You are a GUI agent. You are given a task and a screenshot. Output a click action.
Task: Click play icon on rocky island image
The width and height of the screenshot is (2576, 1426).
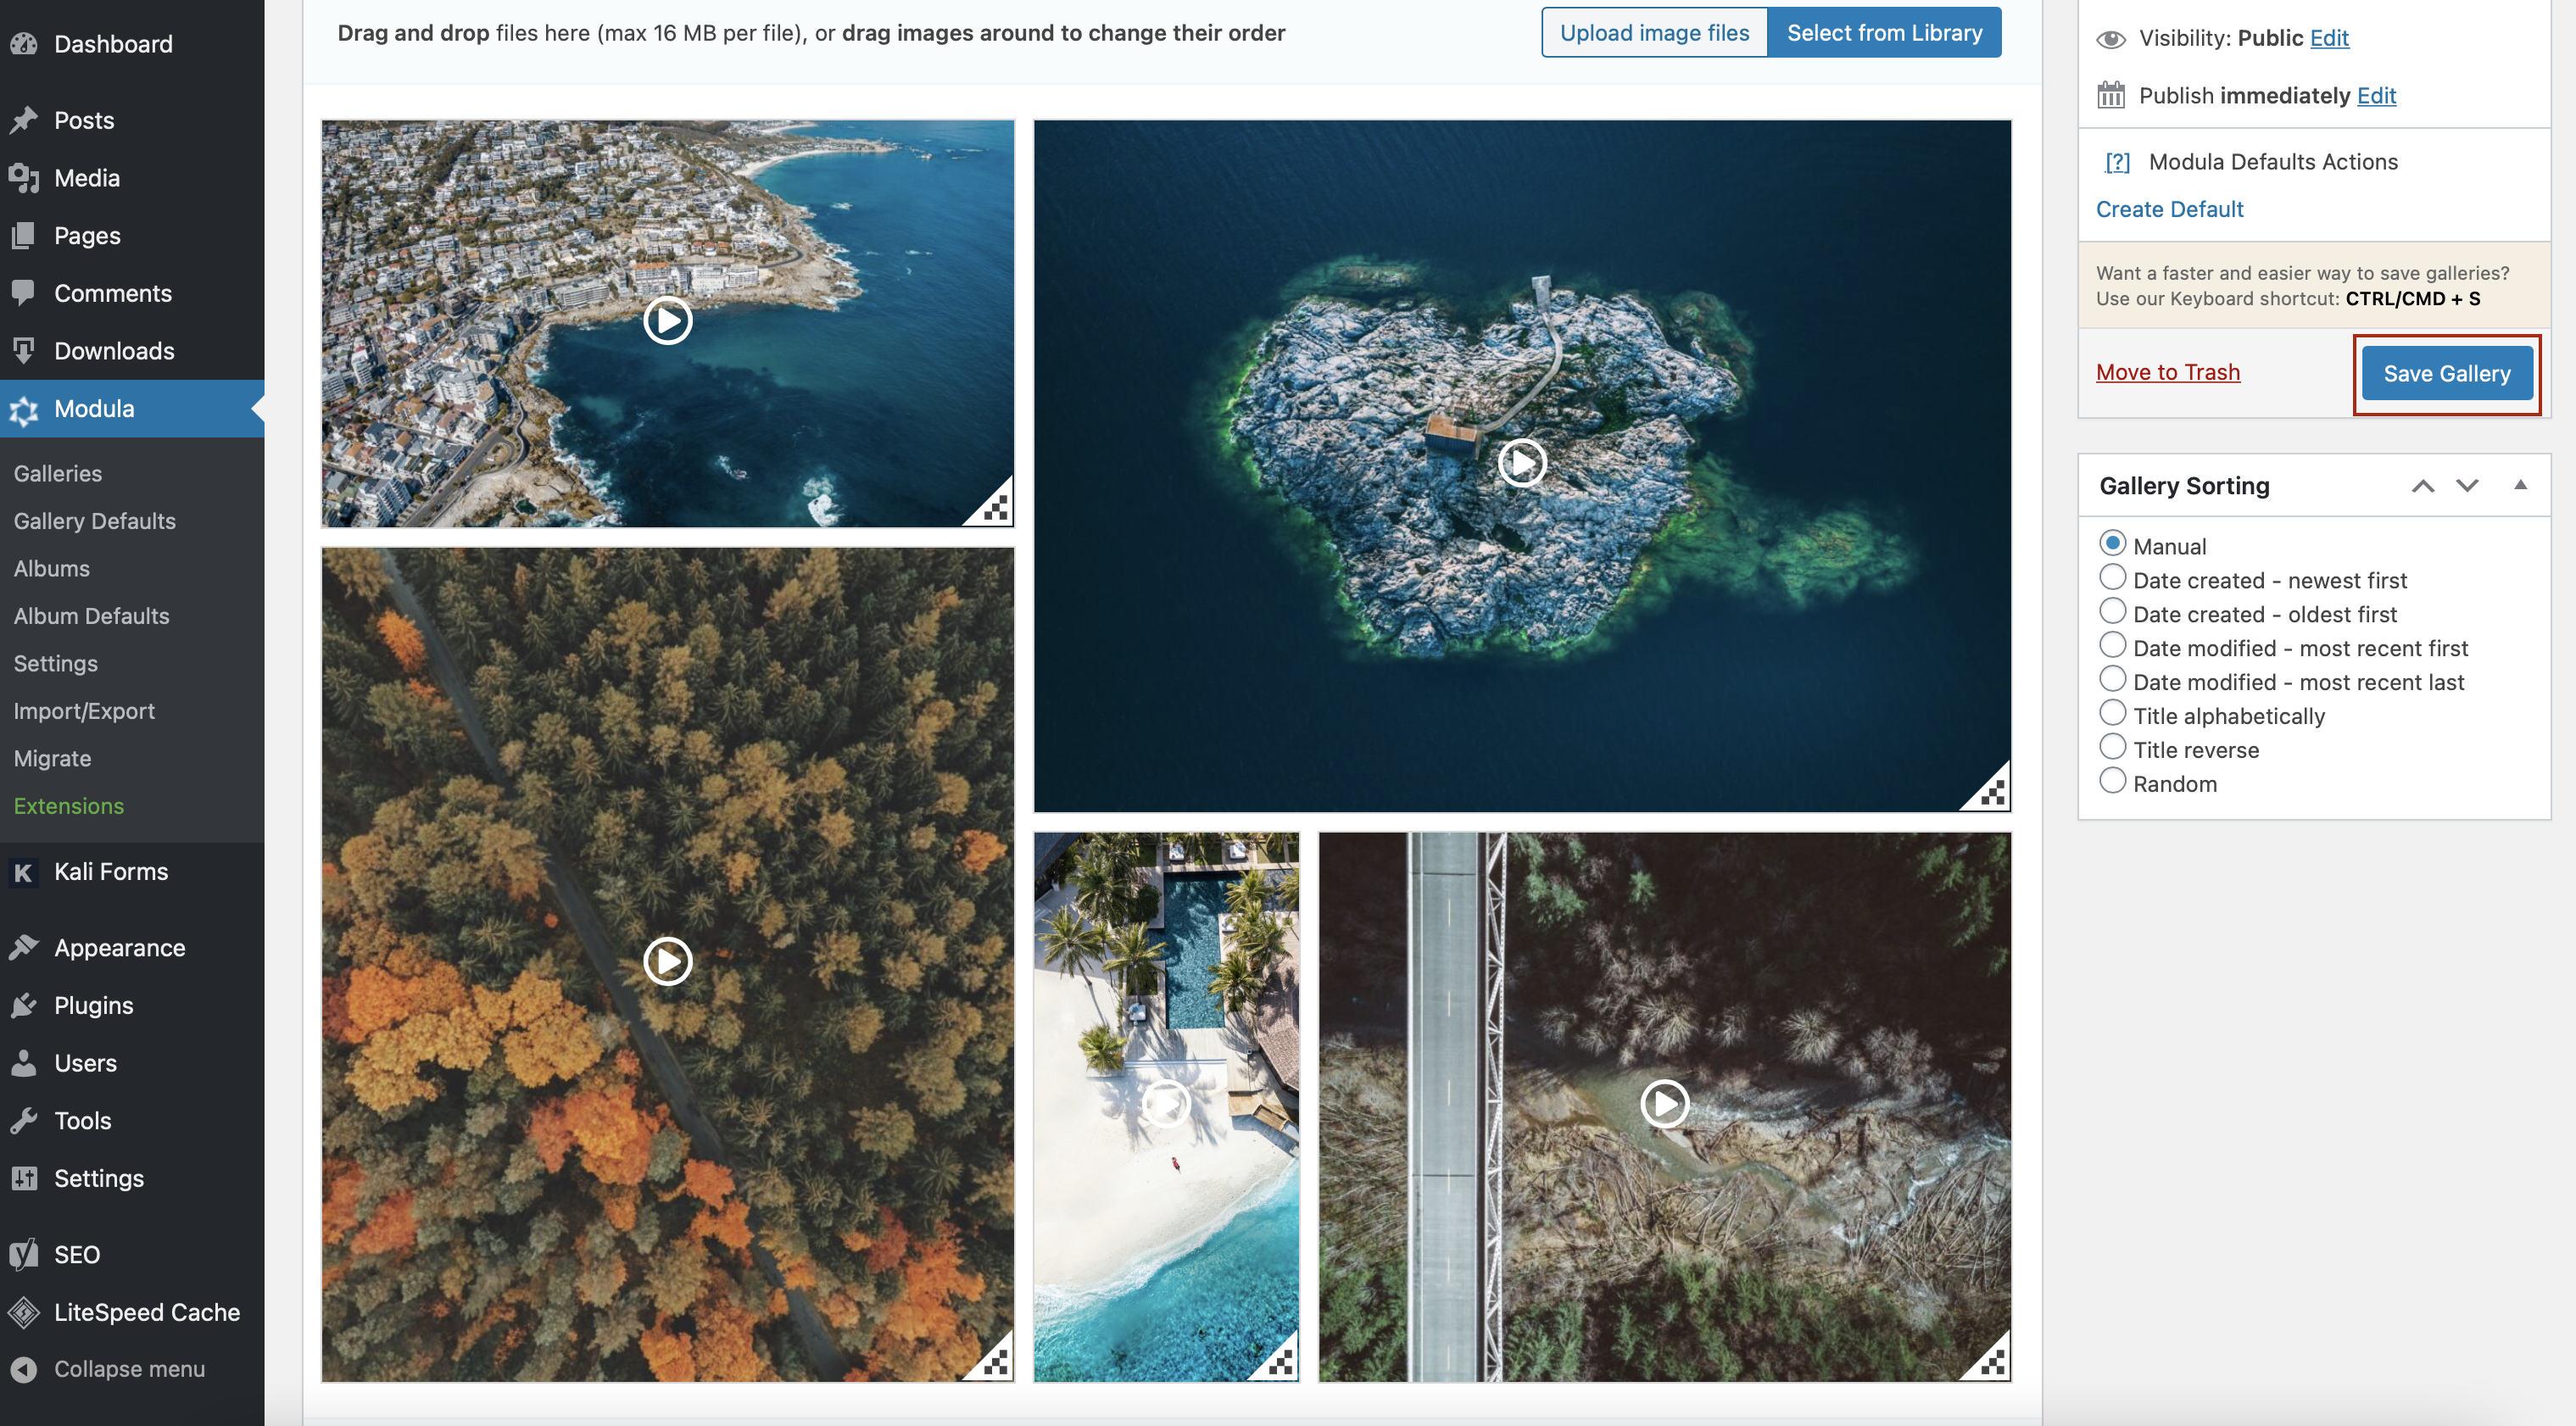tap(1521, 463)
